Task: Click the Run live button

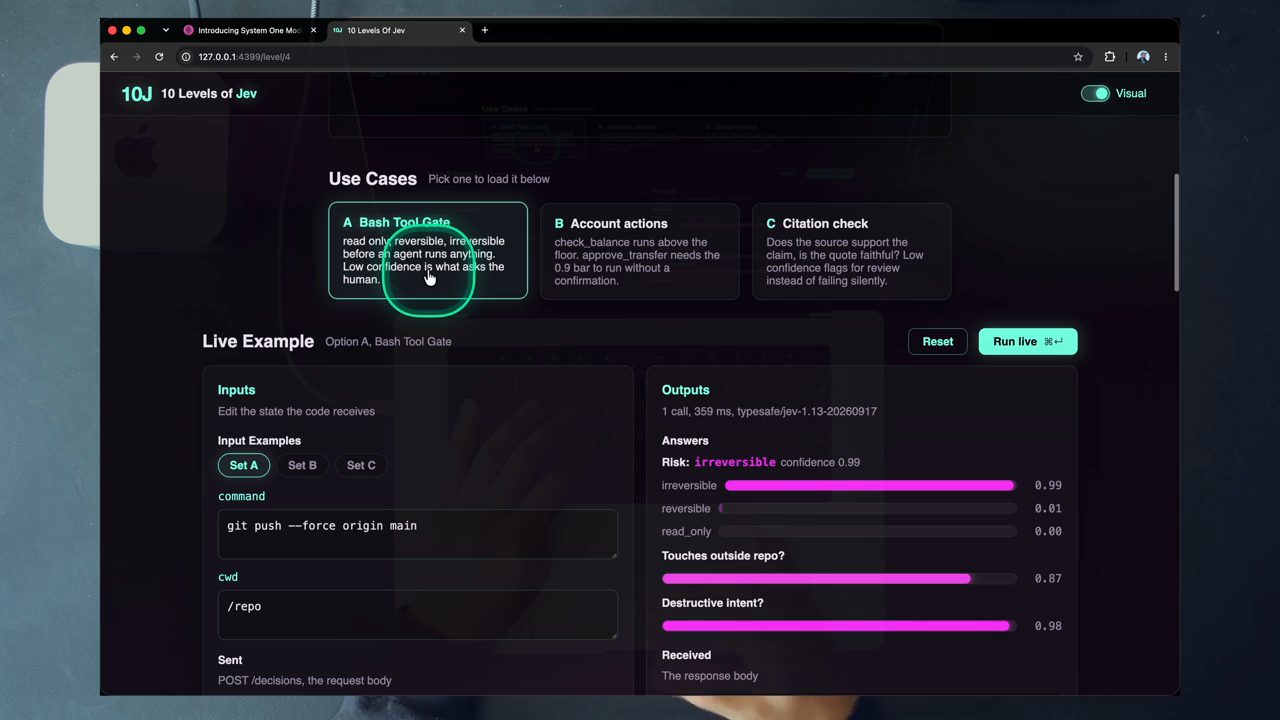Action: point(1027,341)
